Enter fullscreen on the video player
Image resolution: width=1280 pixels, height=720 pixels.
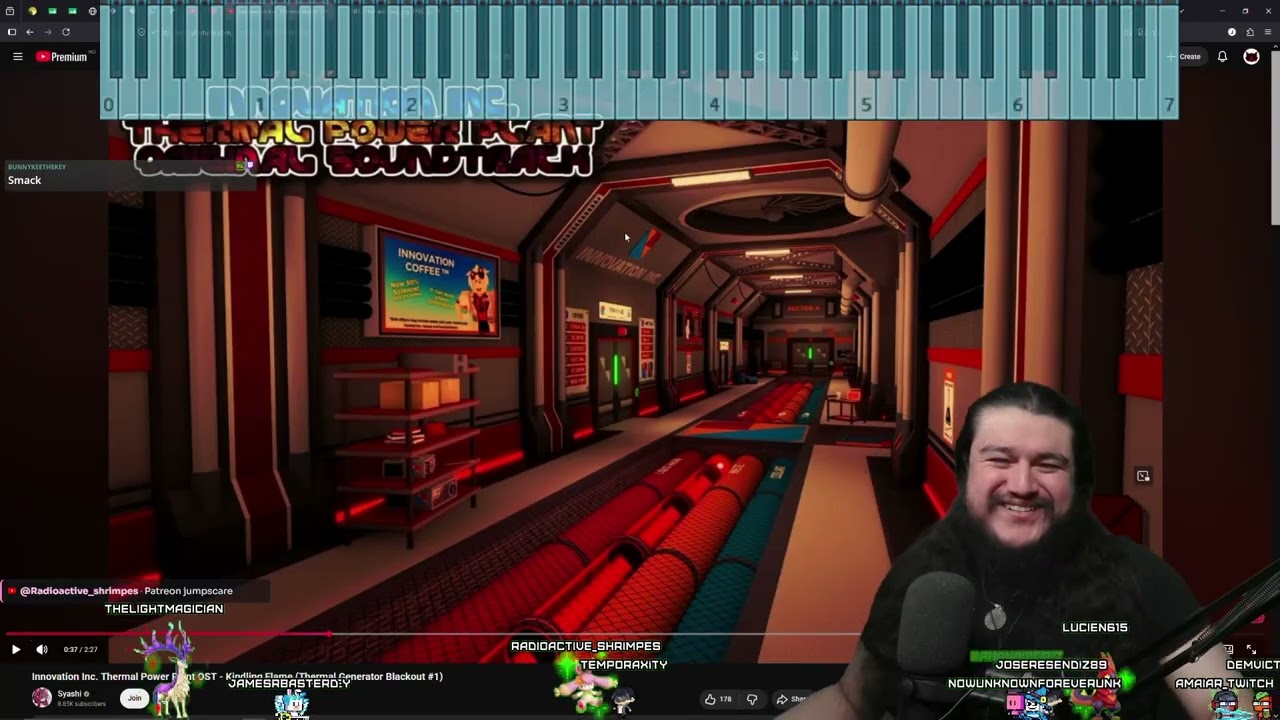coord(1251,650)
